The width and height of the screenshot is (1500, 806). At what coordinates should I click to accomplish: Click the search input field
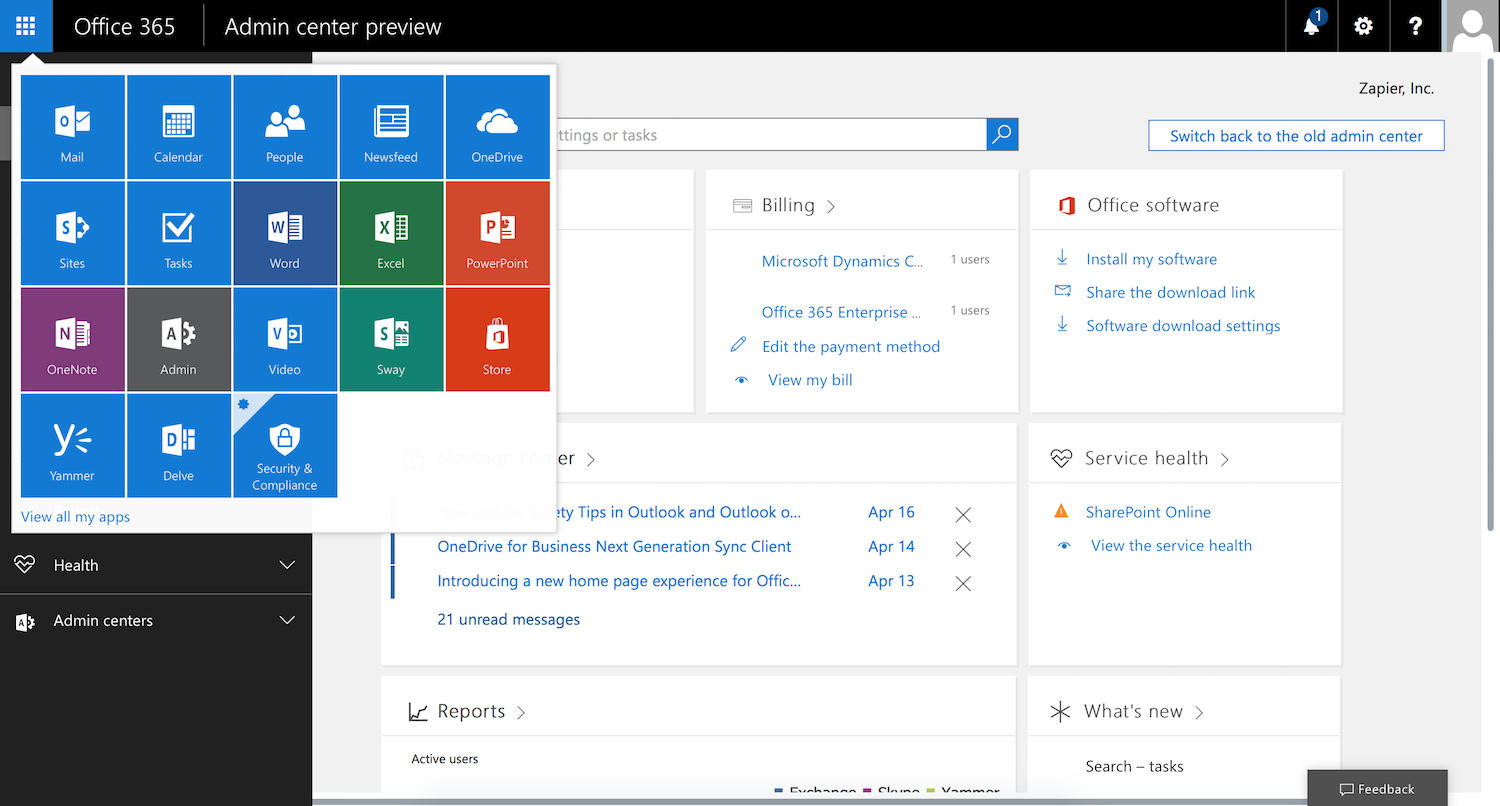[x=770, y=135]
